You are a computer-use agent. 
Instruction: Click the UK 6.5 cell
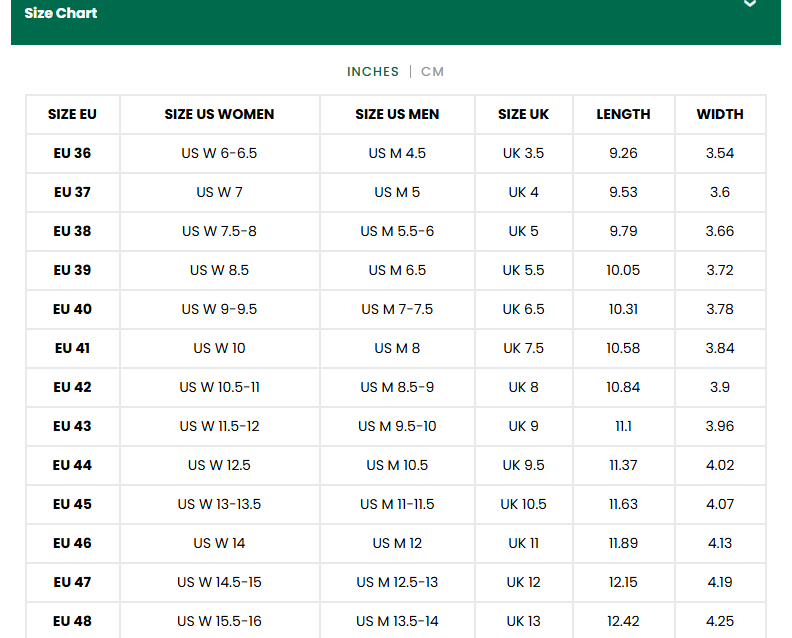coord(523,309)
